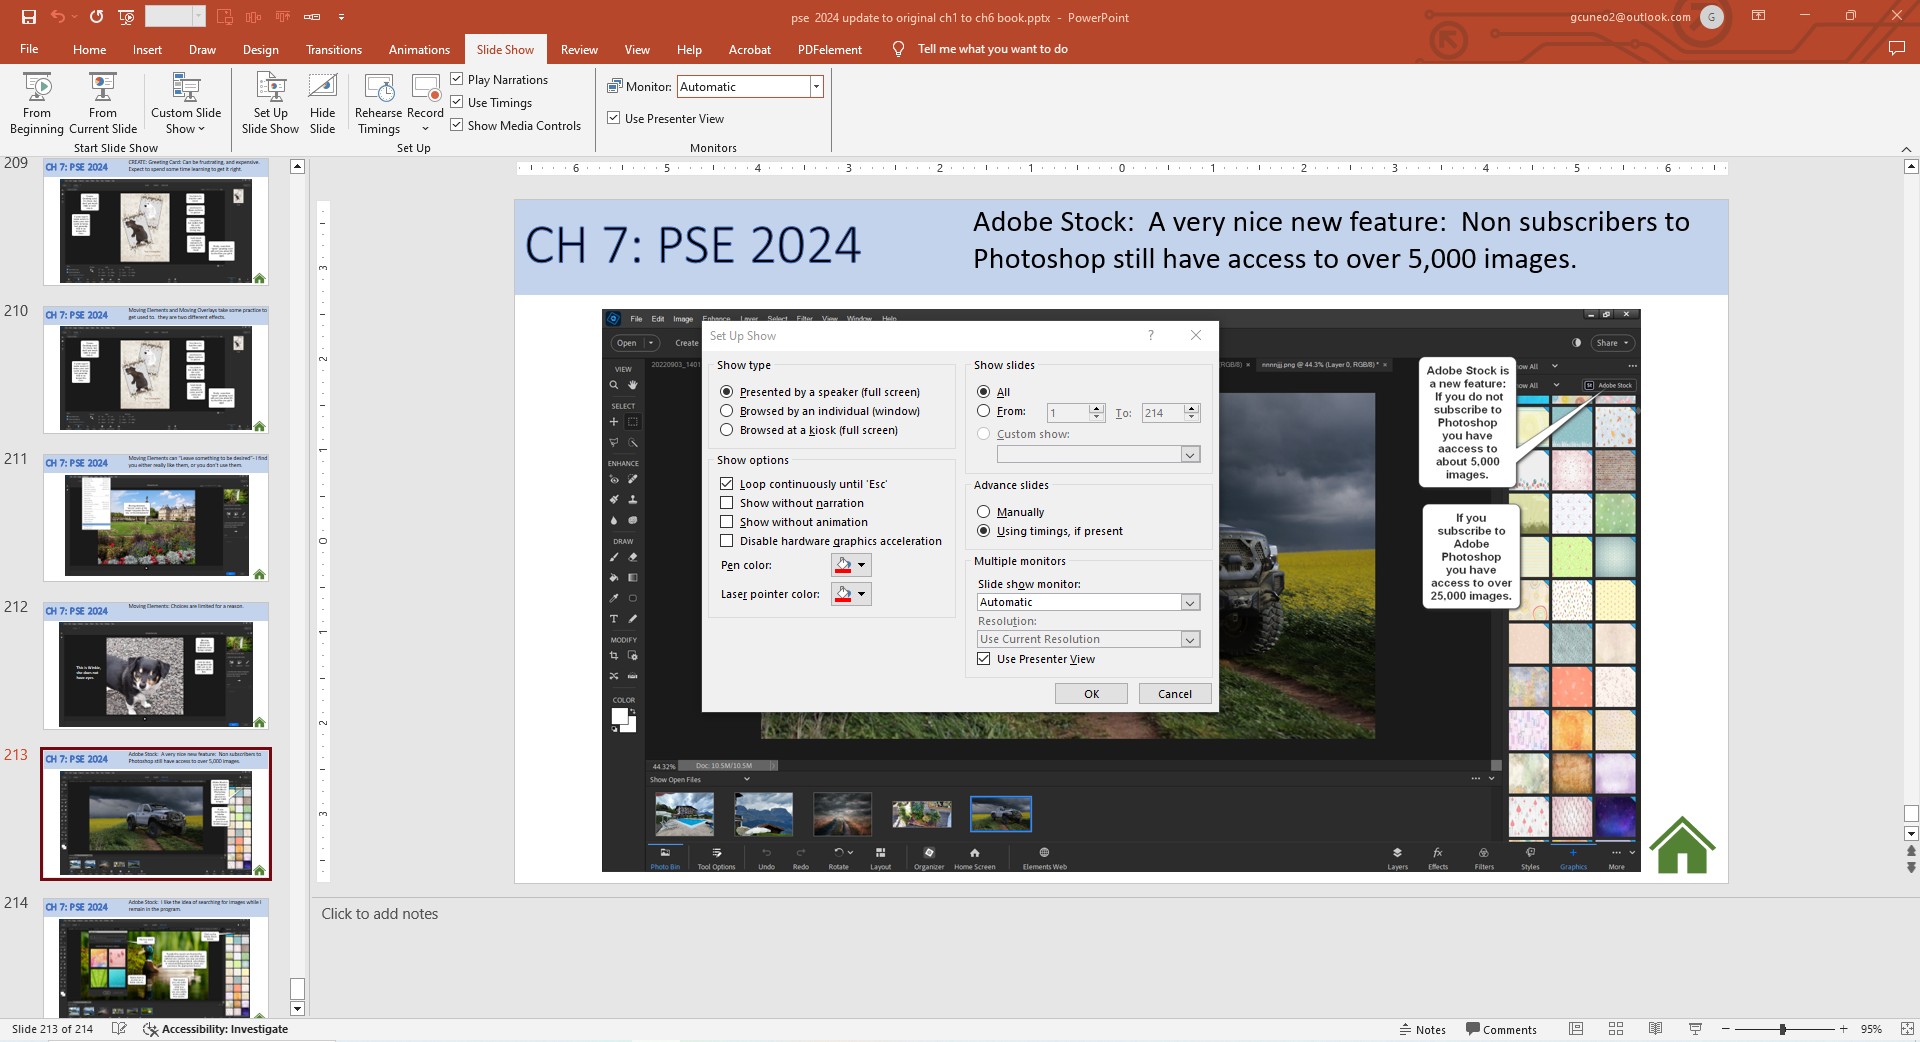Uncheck Show Media Controls
This screenshot has width=1920, height=1042.
click(457, 125)
